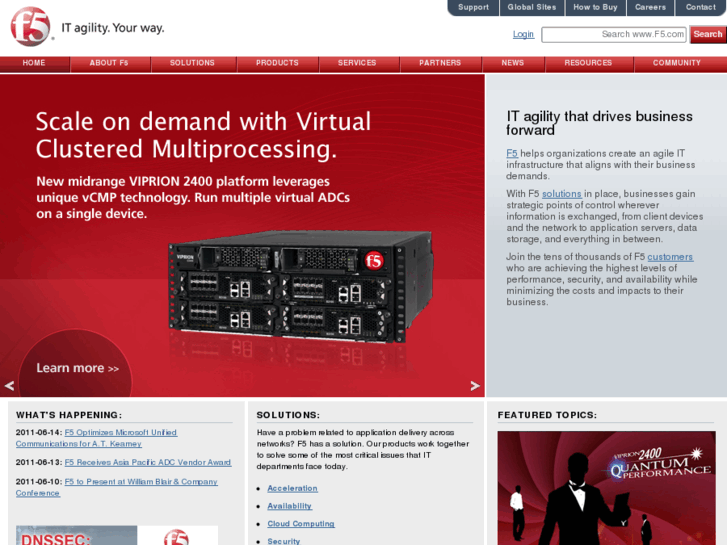Click the VIPRION 2400 Quantum Performance image
The width and height of the screenshot is (727, 545).
606,488
